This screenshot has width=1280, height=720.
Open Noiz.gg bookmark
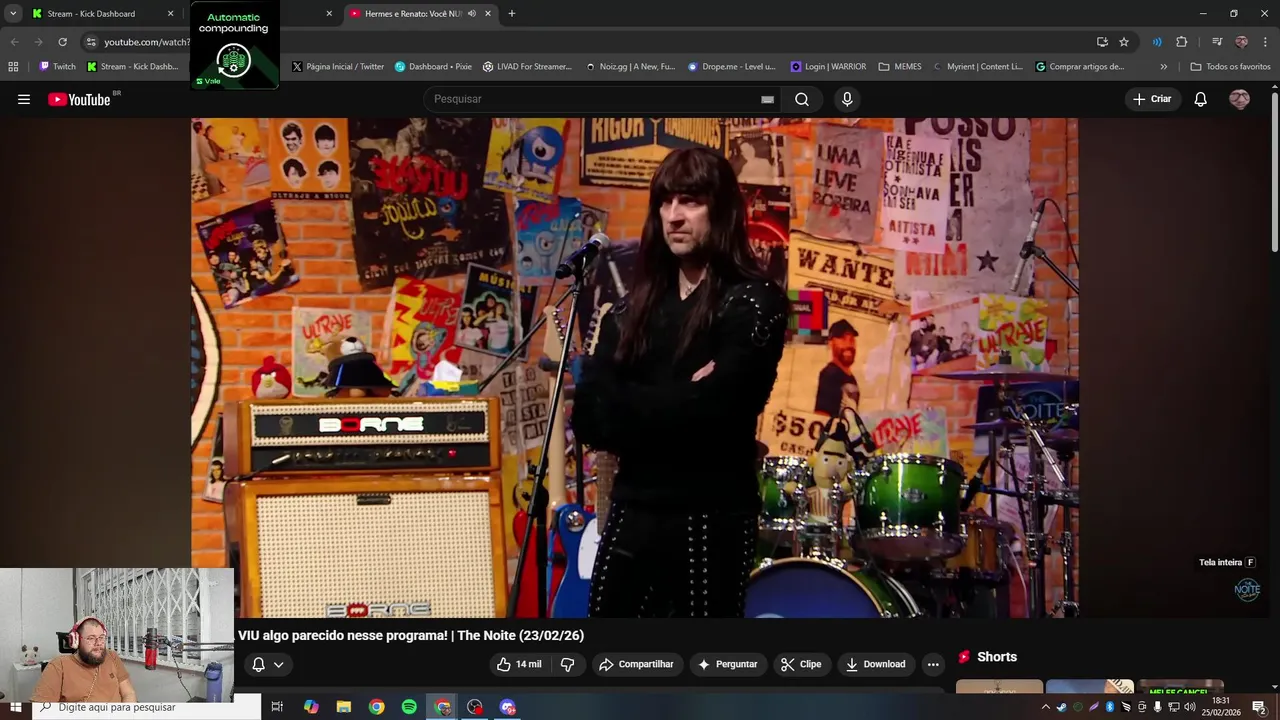(631, 67)
